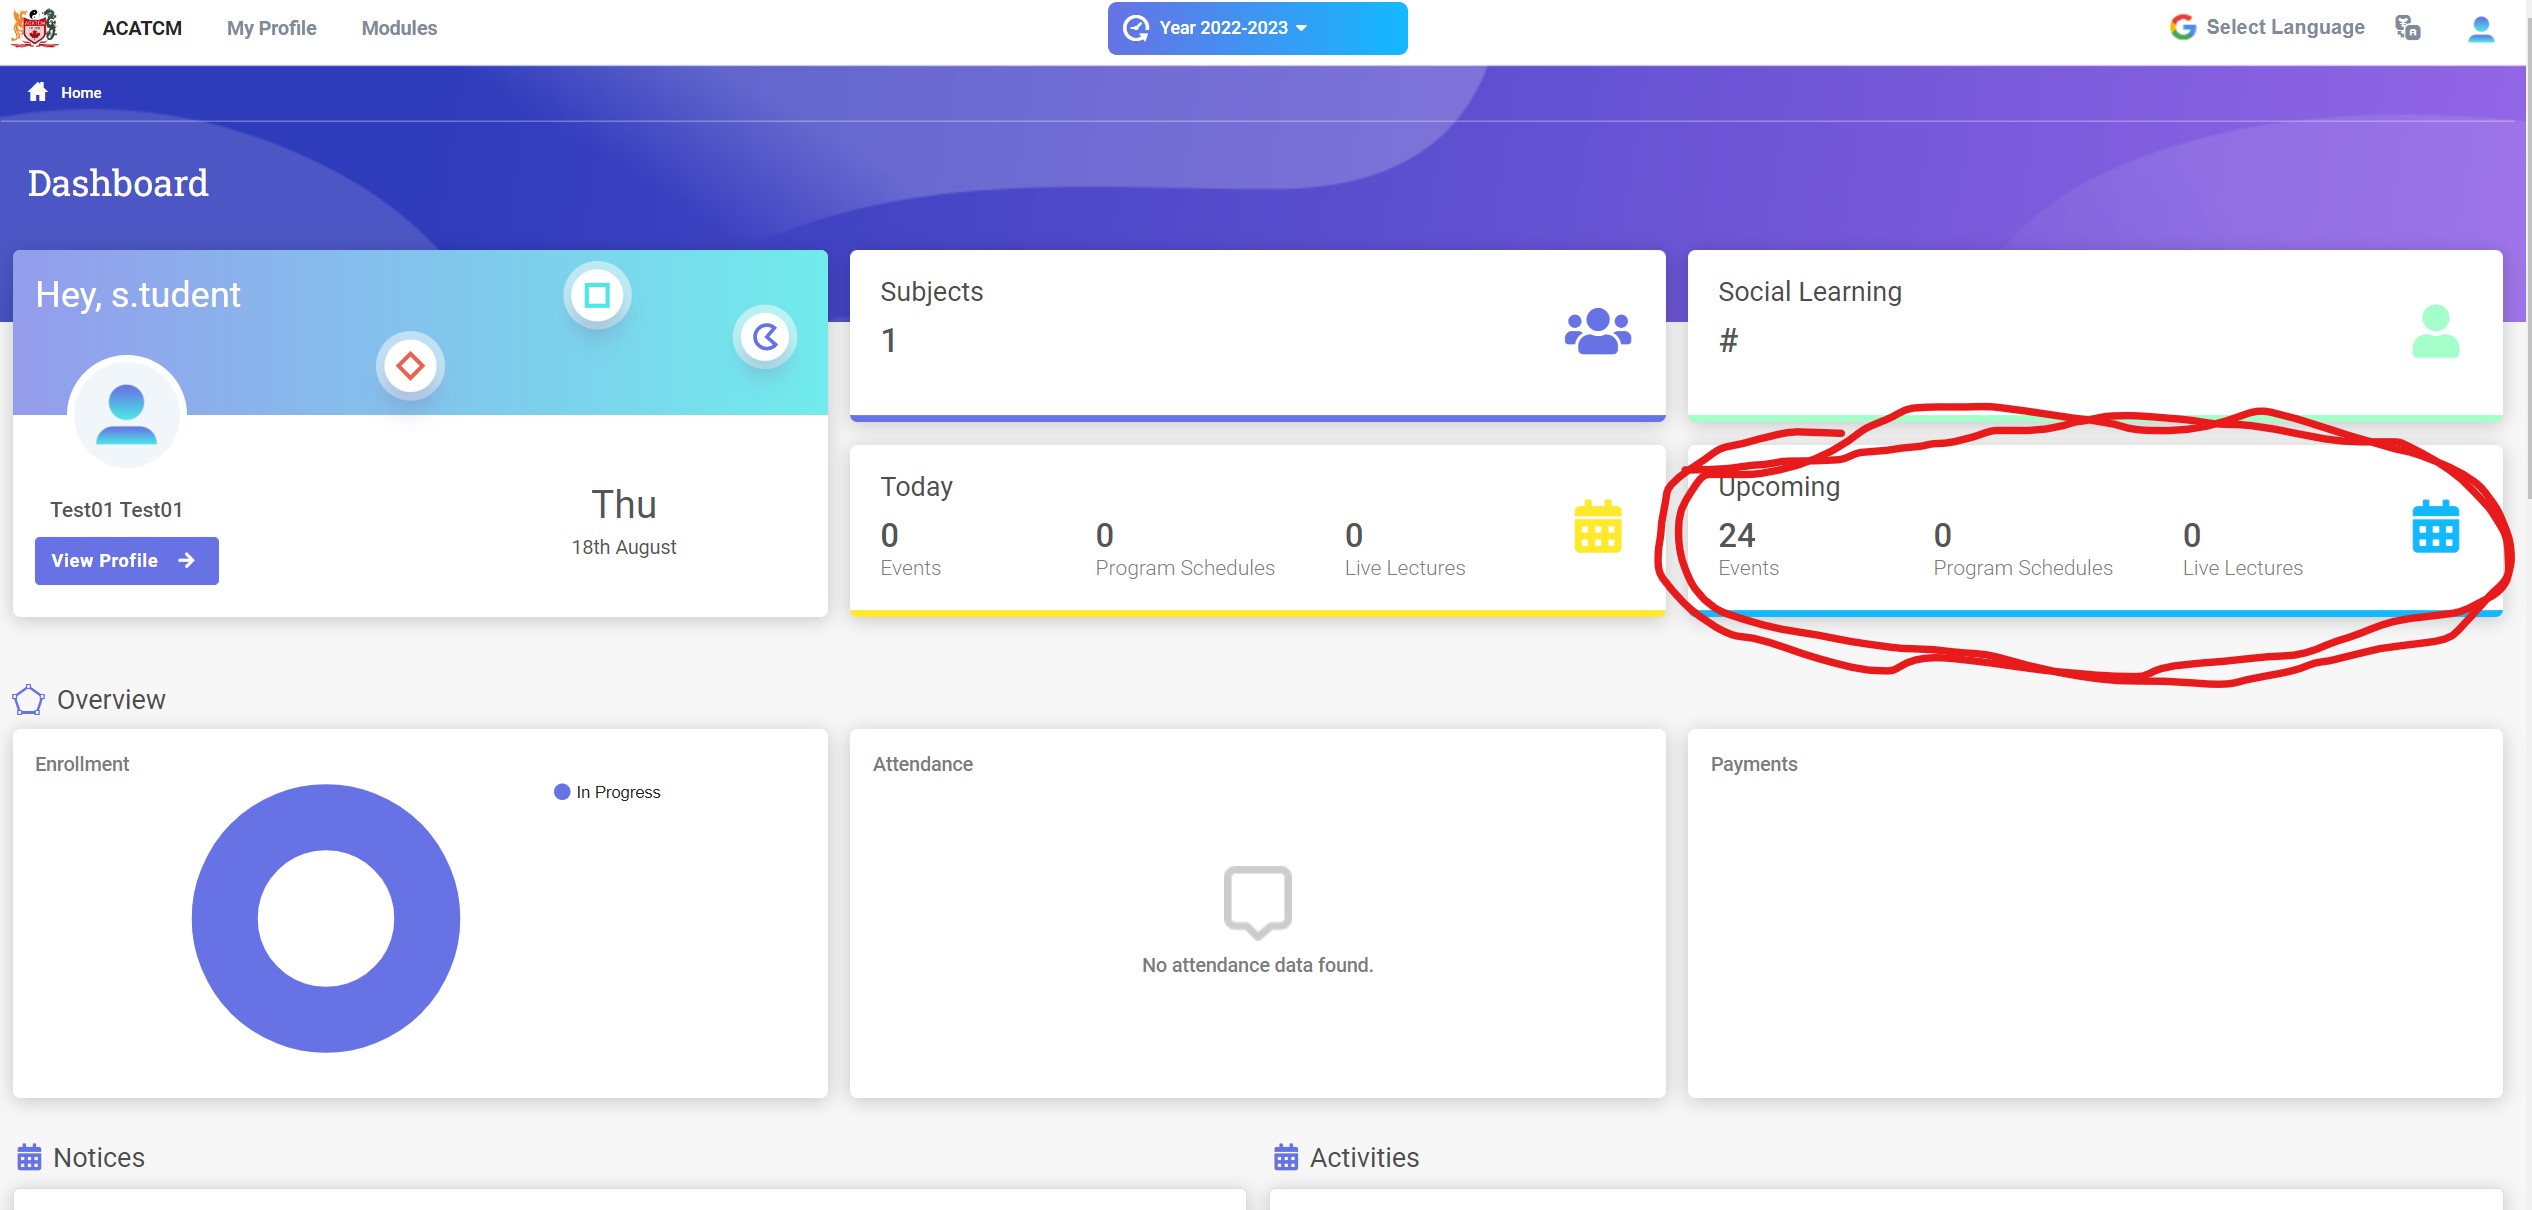2532x1210 pixels.
Task: Click the Subjects count 1
Action: point(888,341)
